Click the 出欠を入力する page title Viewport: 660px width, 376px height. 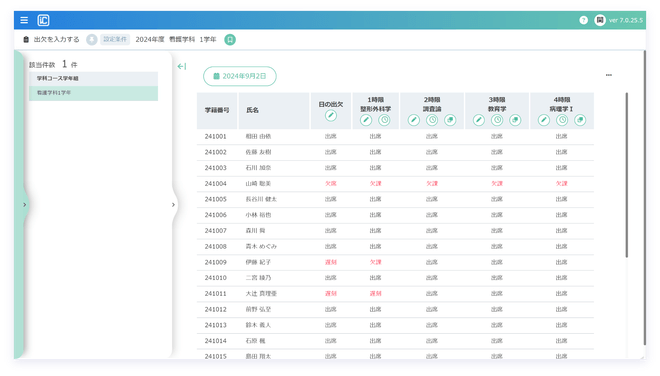[x=56, y=40]
